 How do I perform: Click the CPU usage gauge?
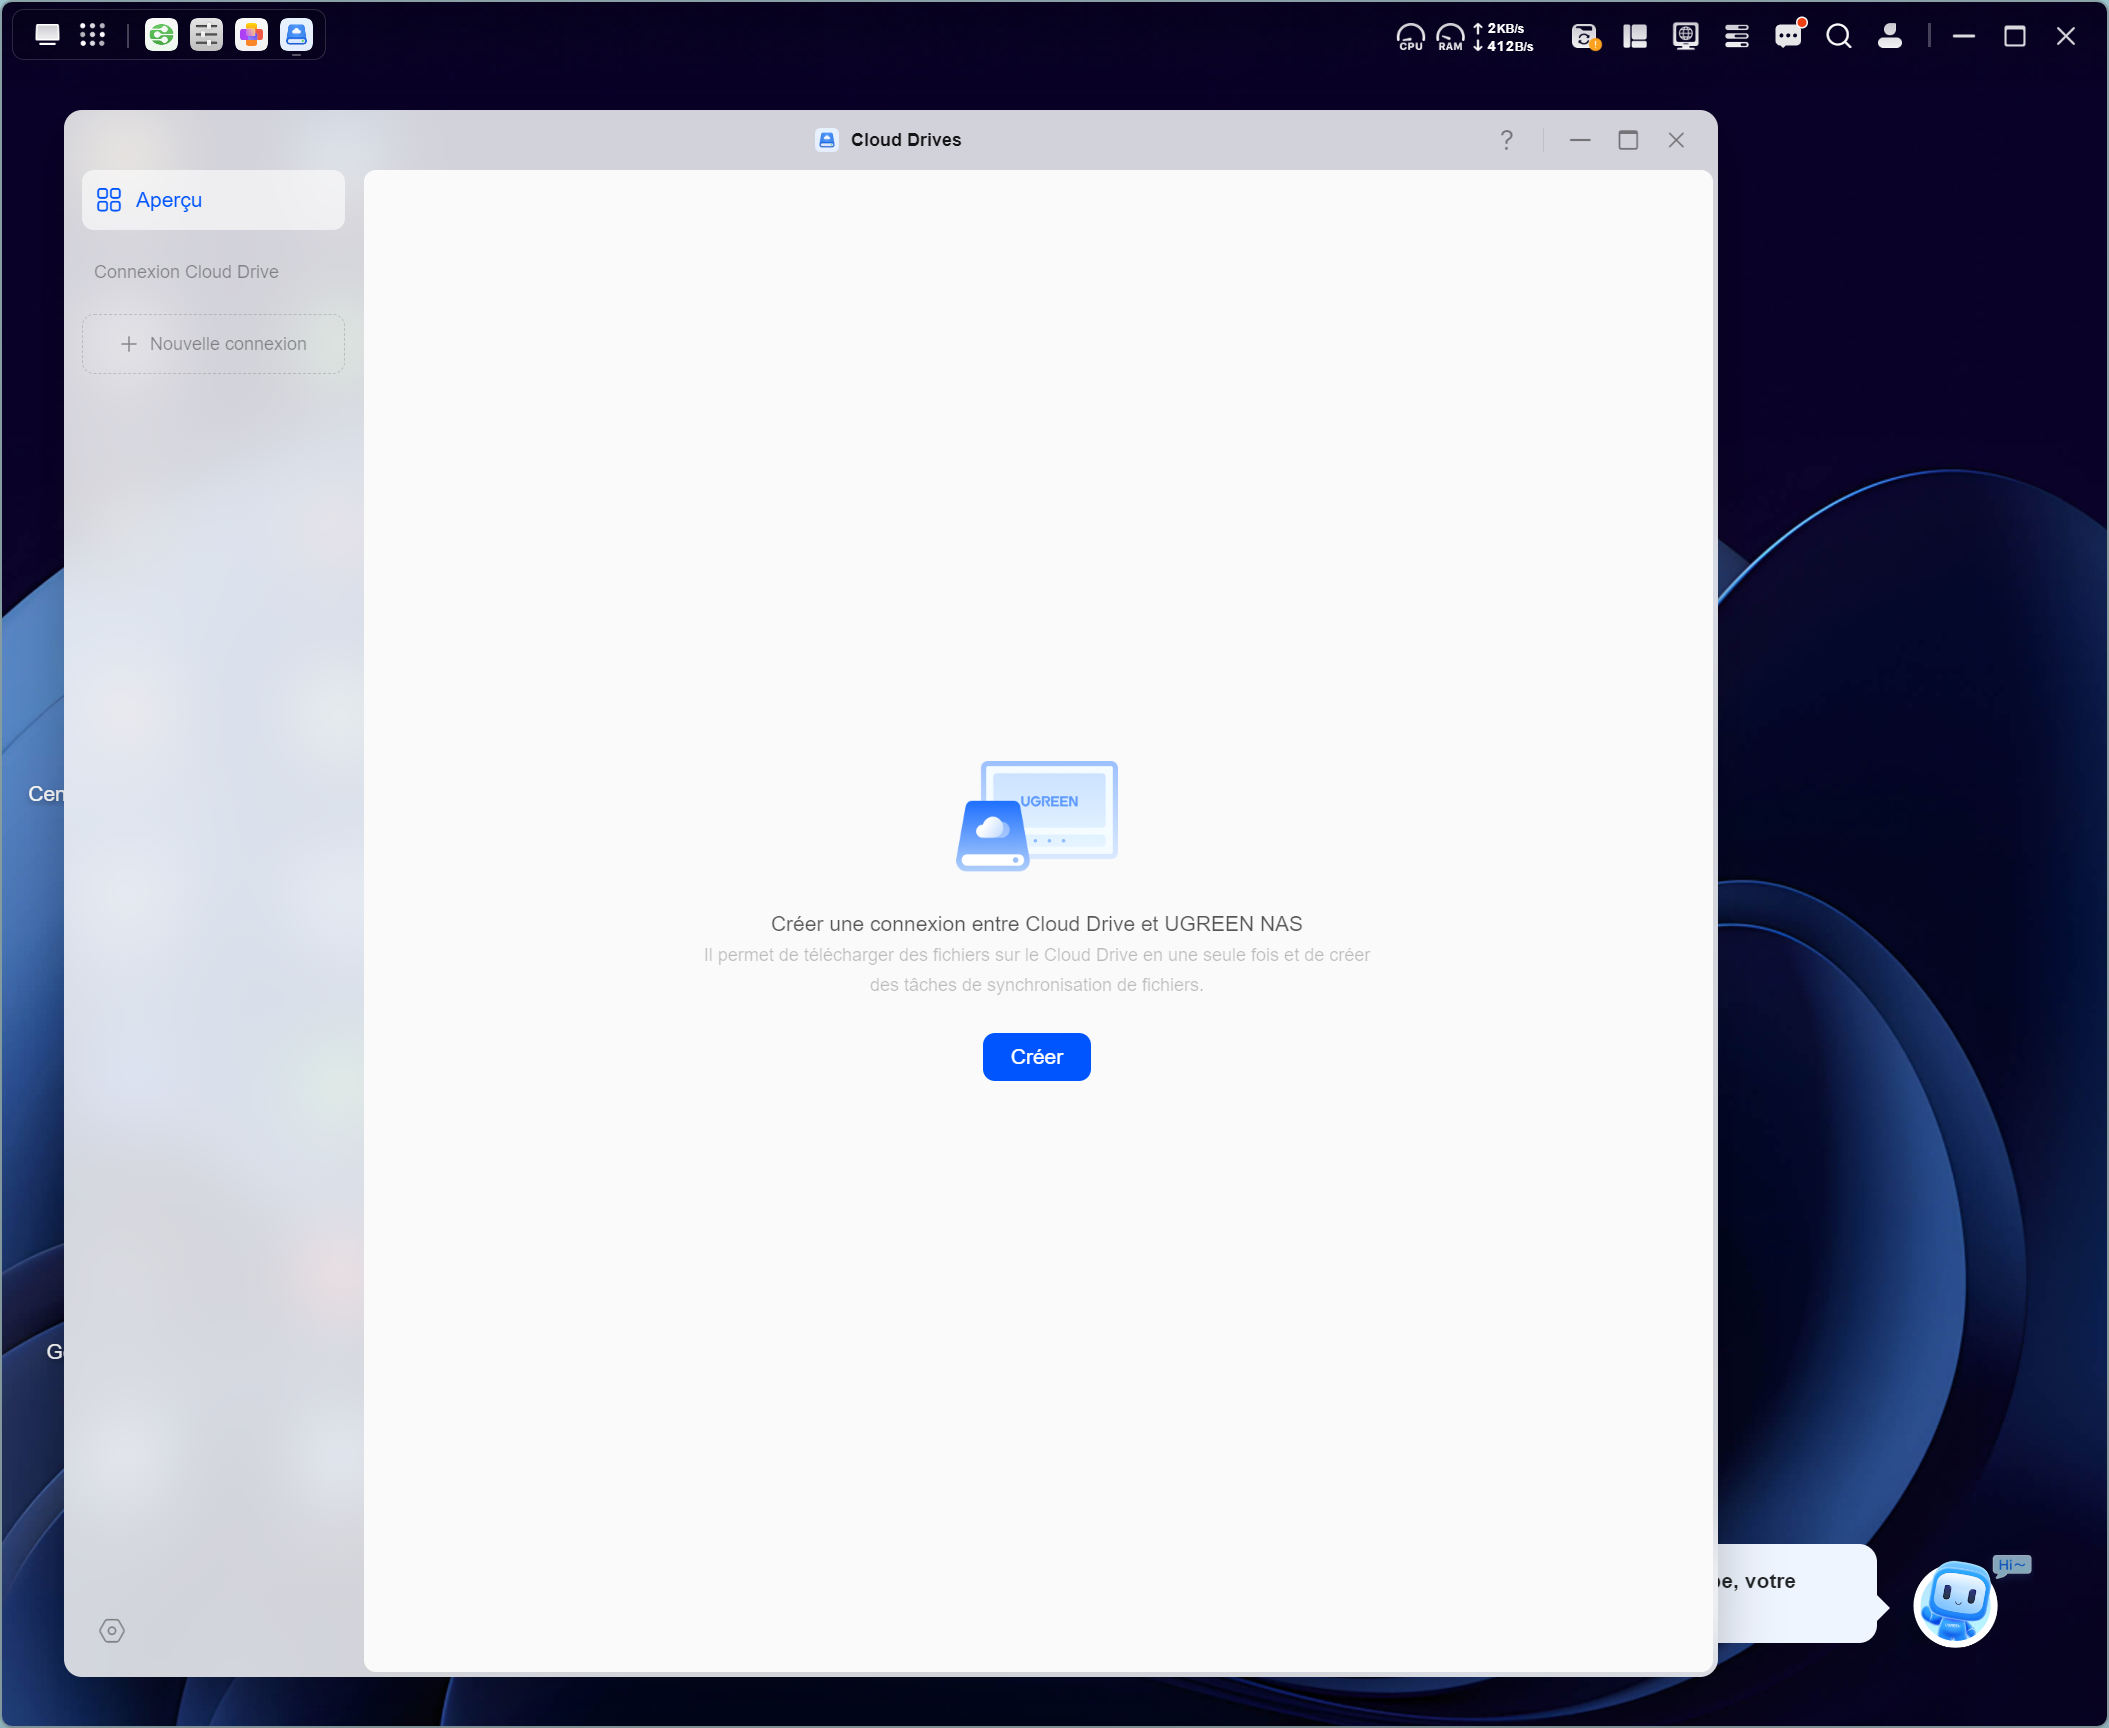coord(1410,37)
